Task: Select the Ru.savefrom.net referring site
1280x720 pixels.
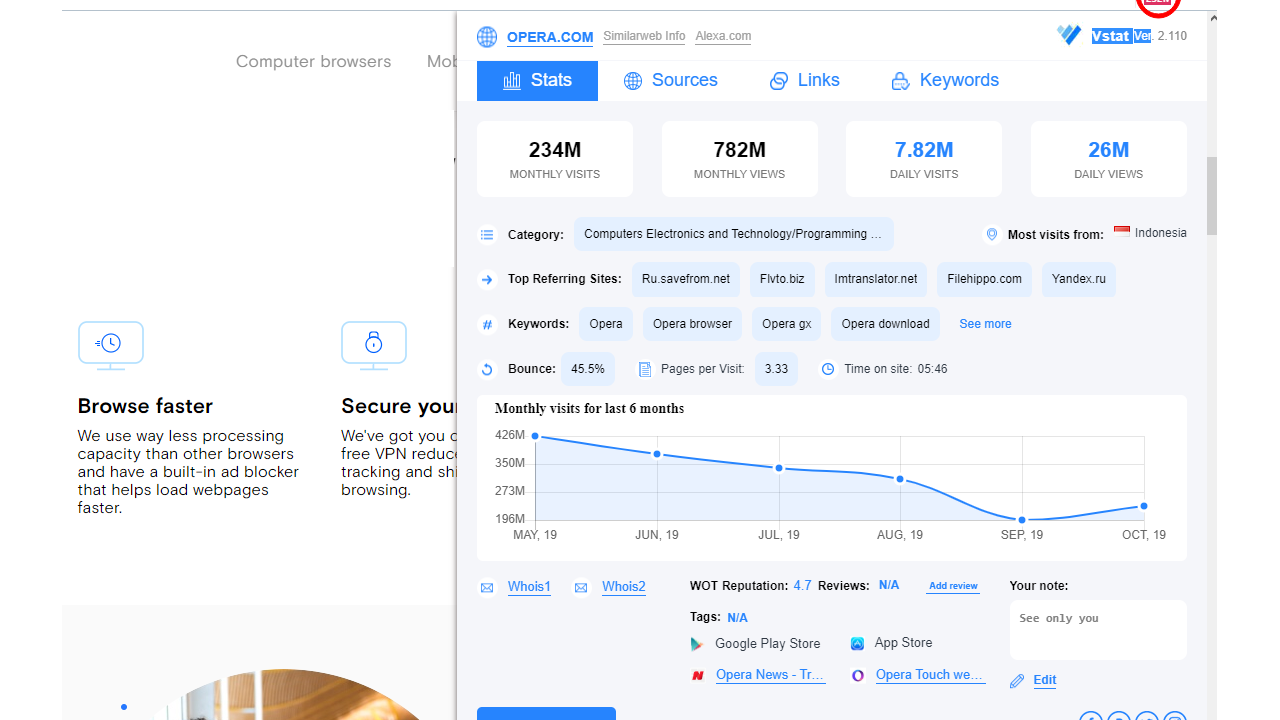Action: (686, 279)
